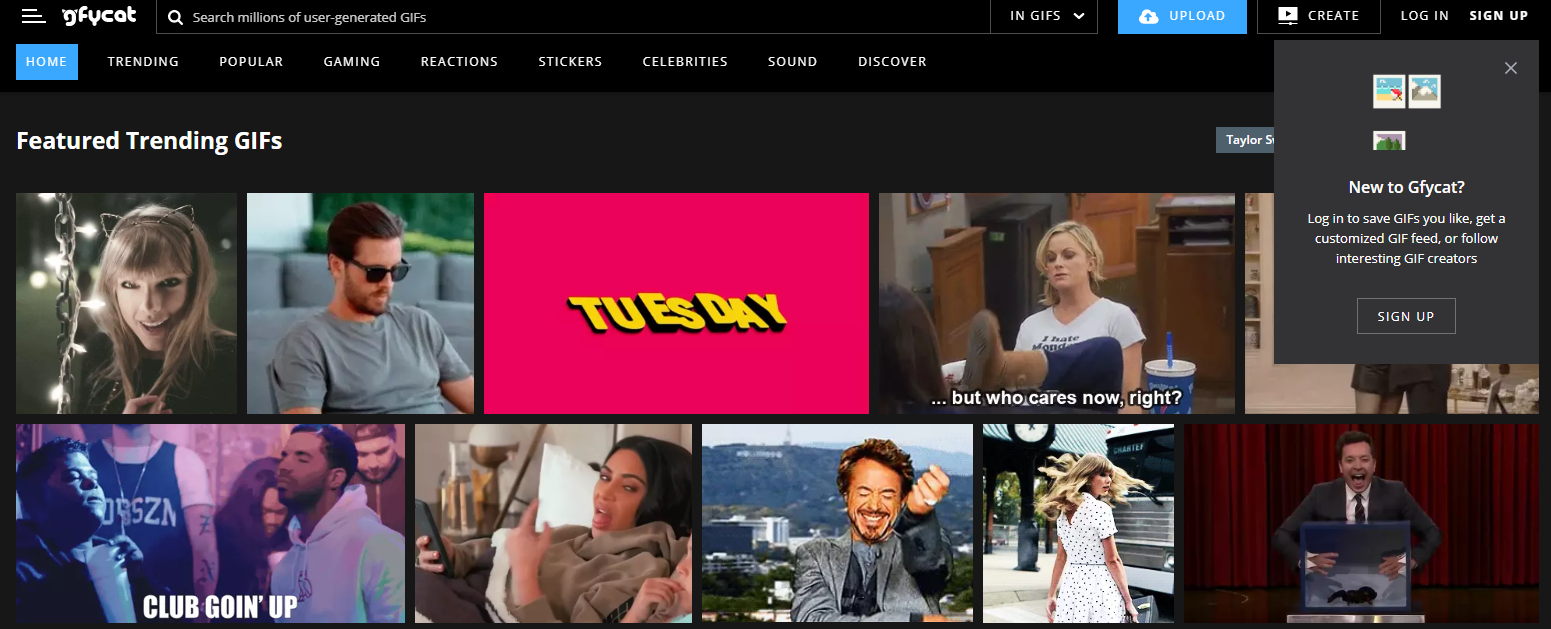Click the cloud upload icon
Image resolution: width=1551 pixels, height=629 pixels.
click(x=1149, y=16)
